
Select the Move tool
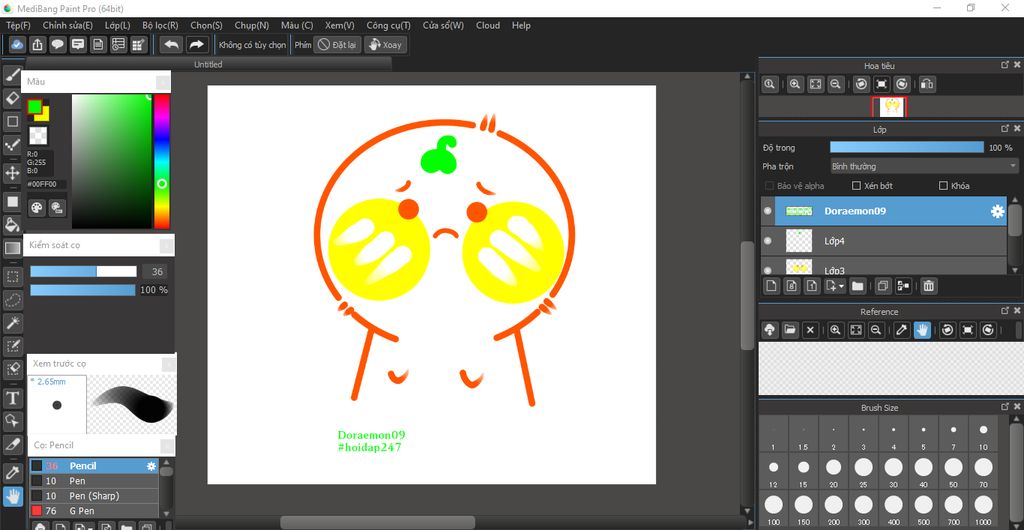pos(12,173)
